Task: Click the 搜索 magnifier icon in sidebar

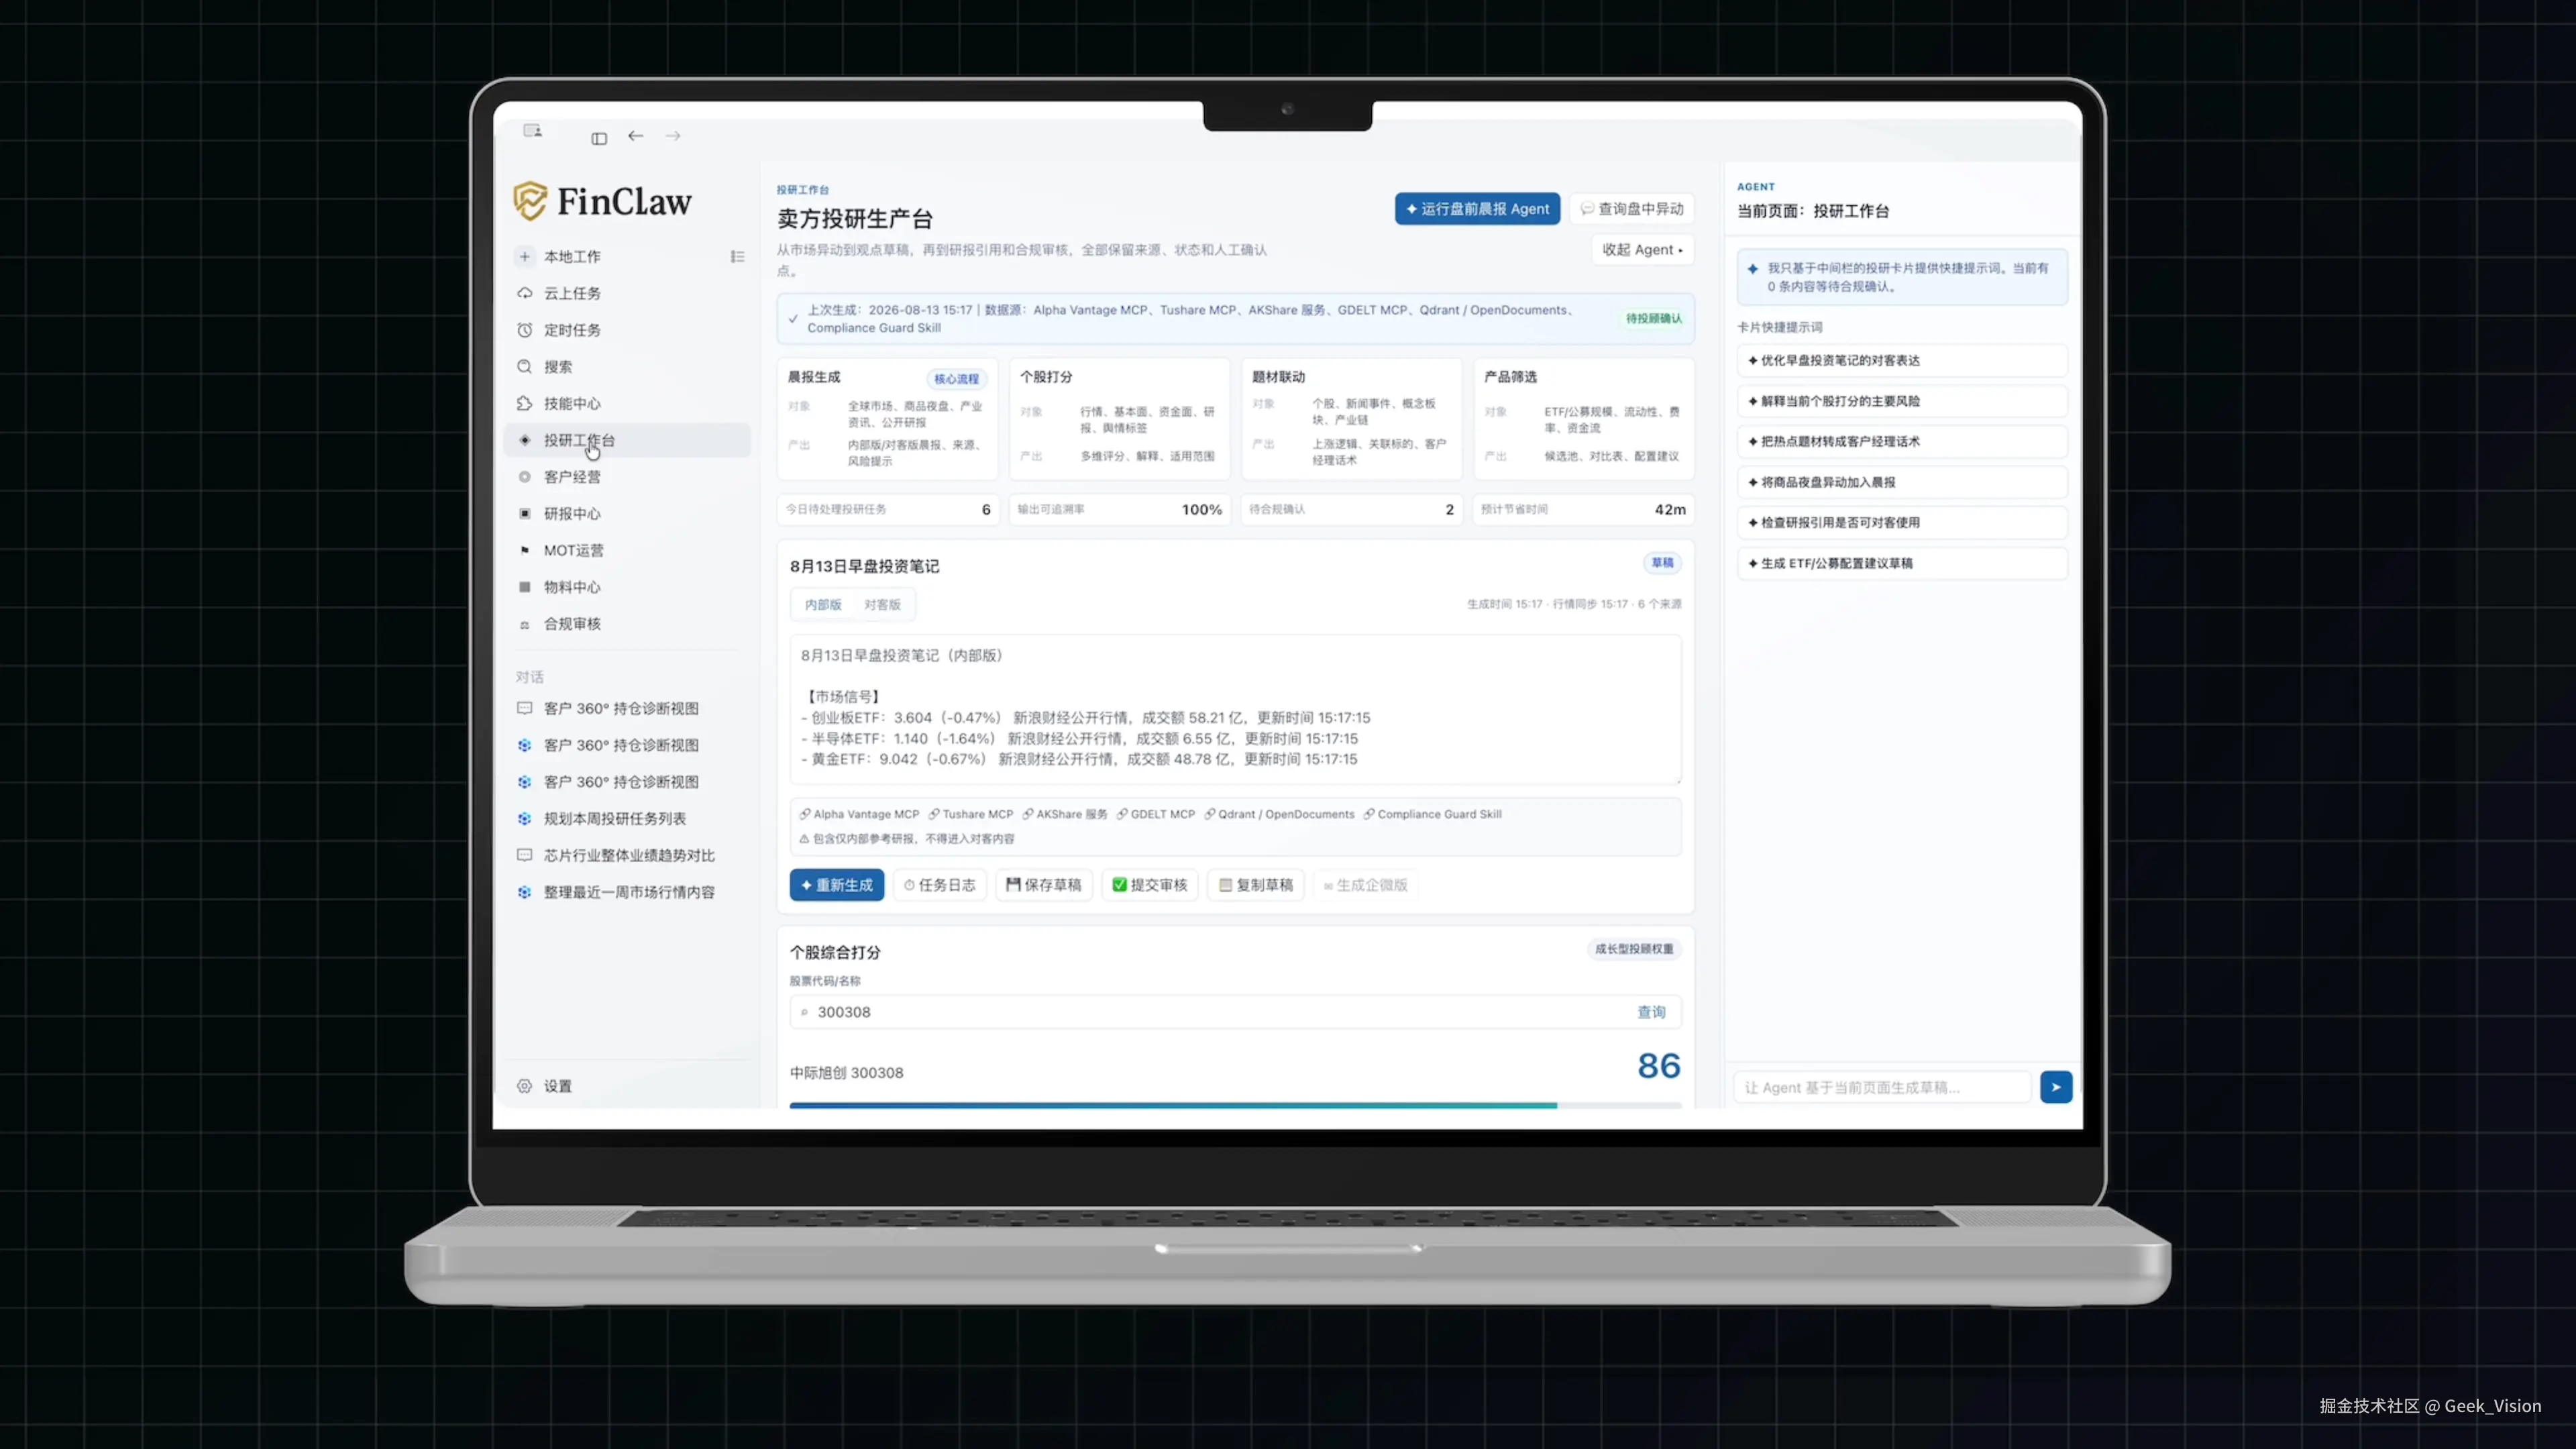Action: click(525, 367)
